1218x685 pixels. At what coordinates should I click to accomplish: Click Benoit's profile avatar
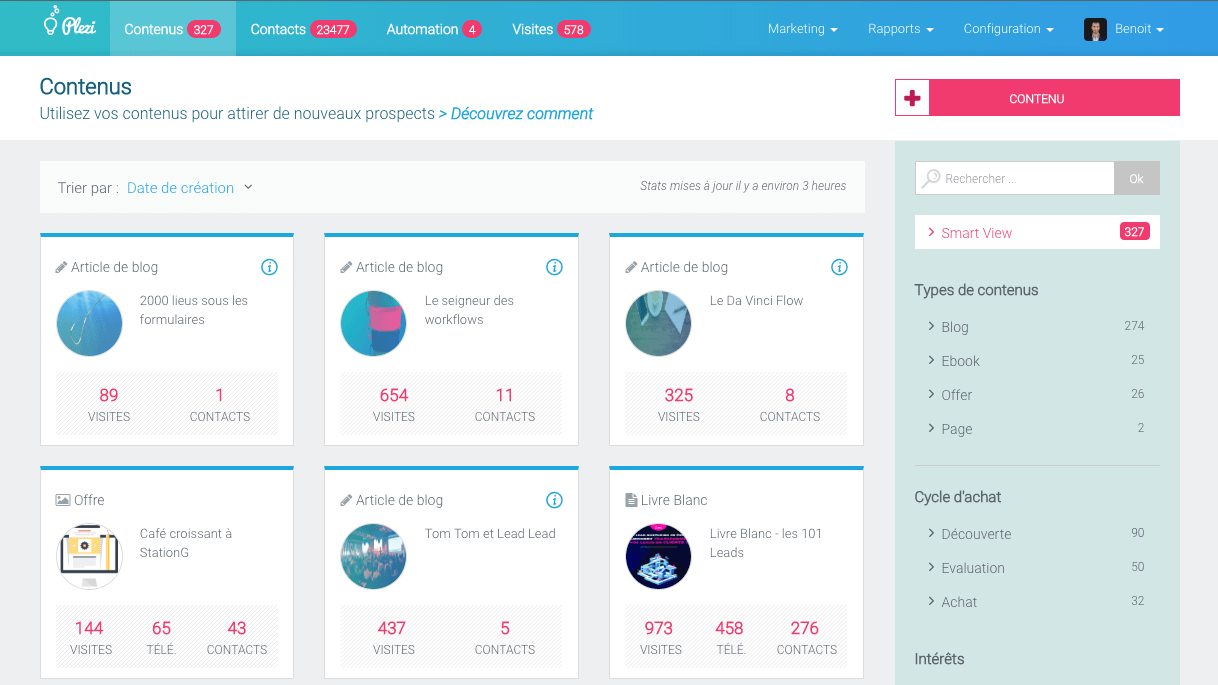coord(1095,29)
